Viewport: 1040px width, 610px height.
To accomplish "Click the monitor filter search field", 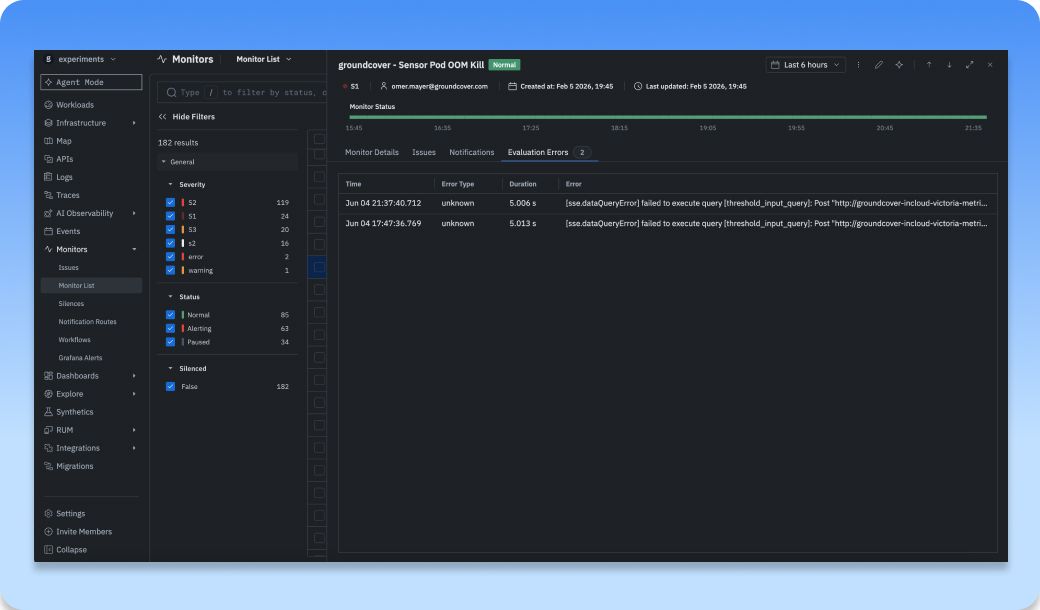I will point(242,92).
